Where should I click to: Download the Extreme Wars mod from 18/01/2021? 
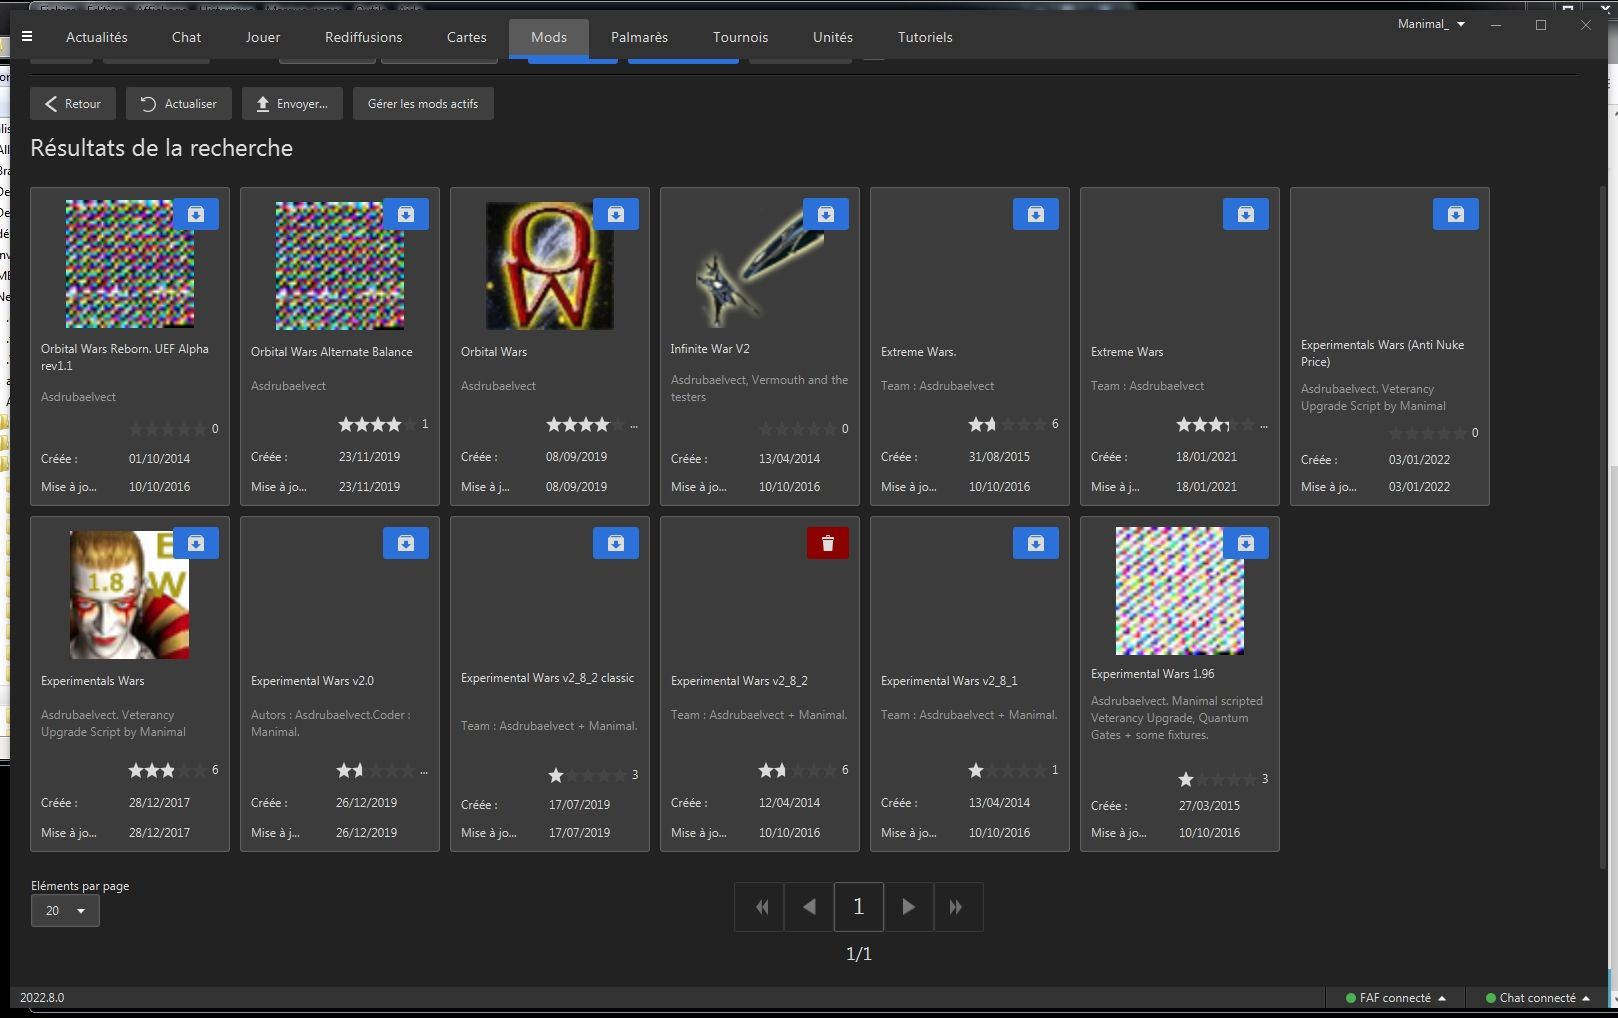point(1246,214)
